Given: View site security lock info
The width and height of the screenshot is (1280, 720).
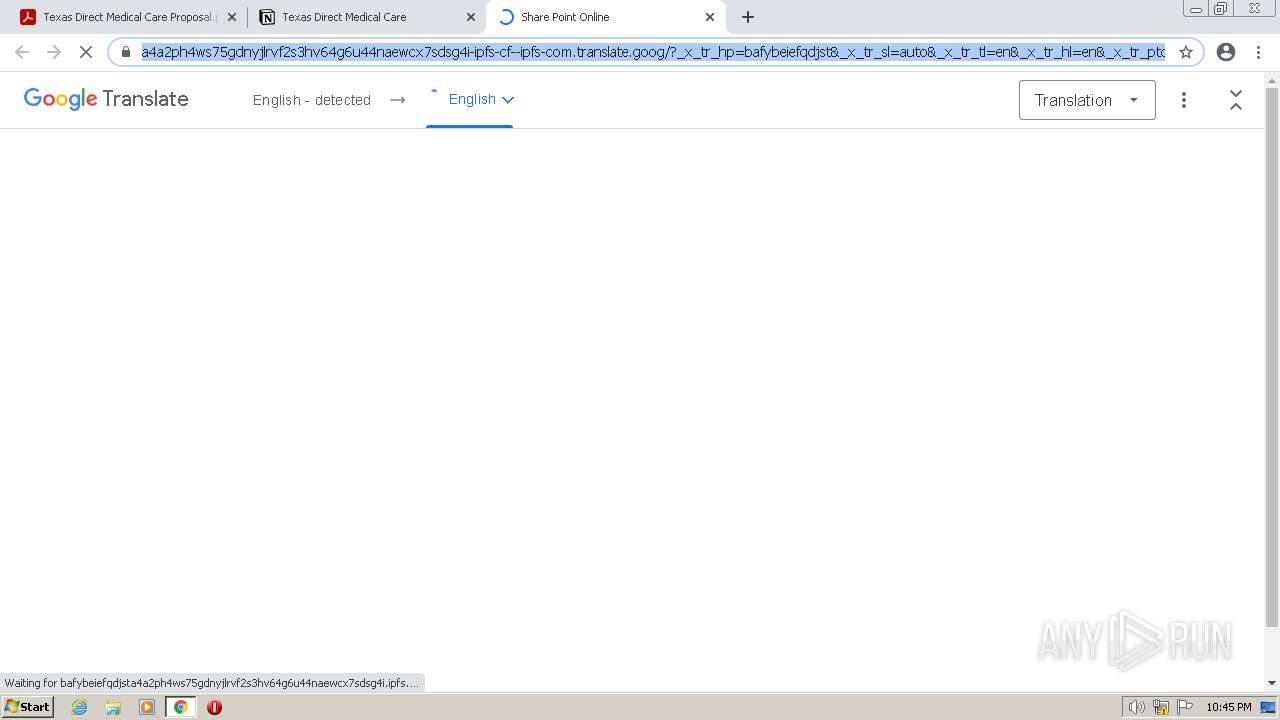Looking at the screenshot, I should coord(126,52).
